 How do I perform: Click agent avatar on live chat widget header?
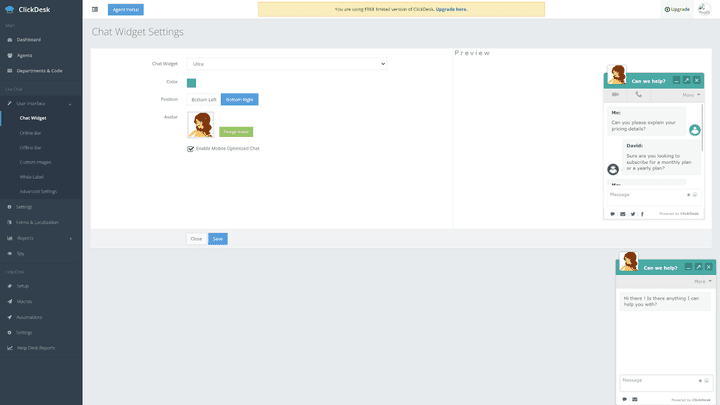[629, 261]
